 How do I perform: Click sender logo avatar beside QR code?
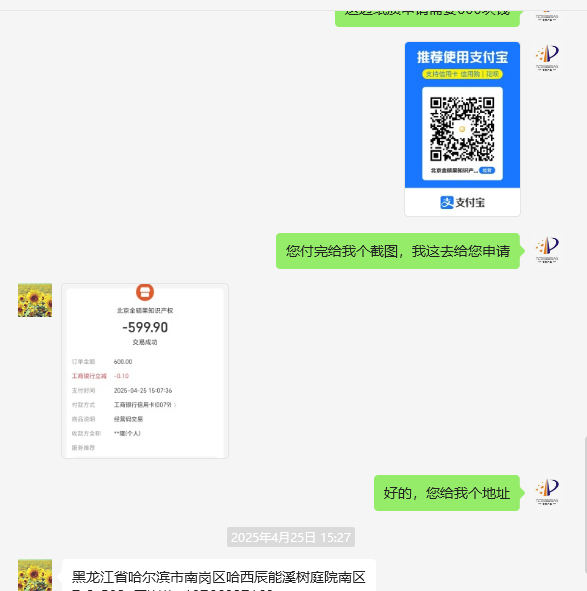pos(547,59)
